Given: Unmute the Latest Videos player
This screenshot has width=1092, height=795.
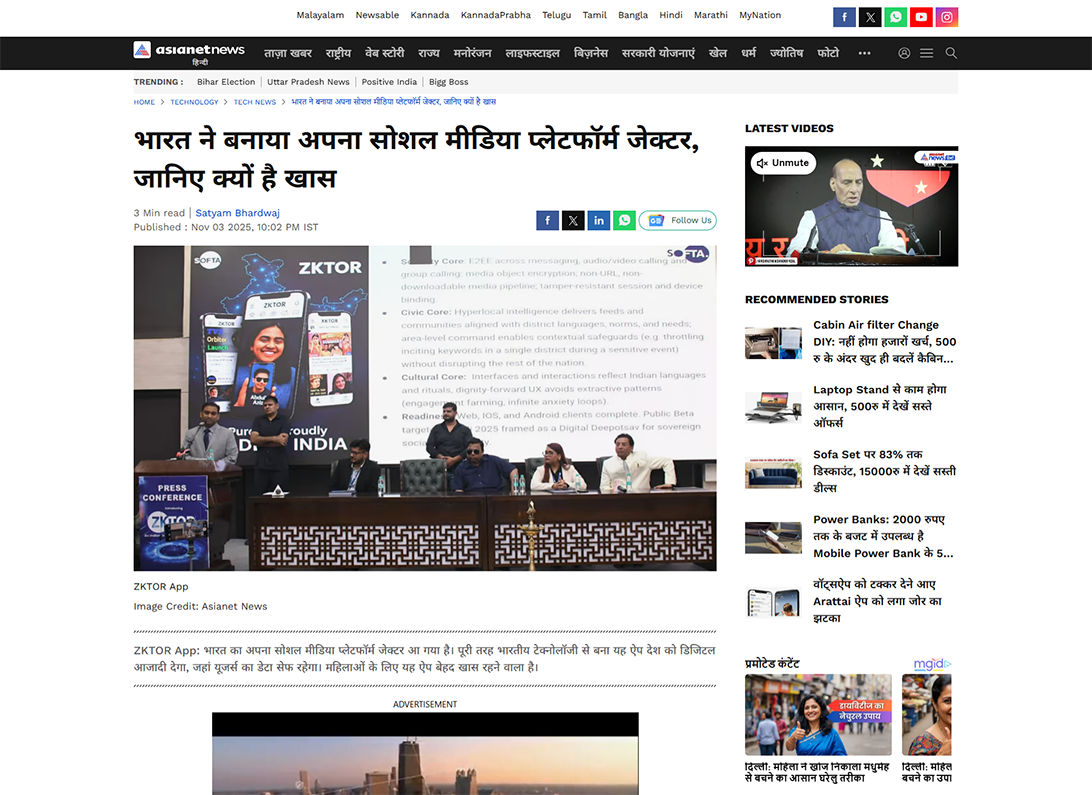Looking at the screenshot, I should click(x=782, y=163).
